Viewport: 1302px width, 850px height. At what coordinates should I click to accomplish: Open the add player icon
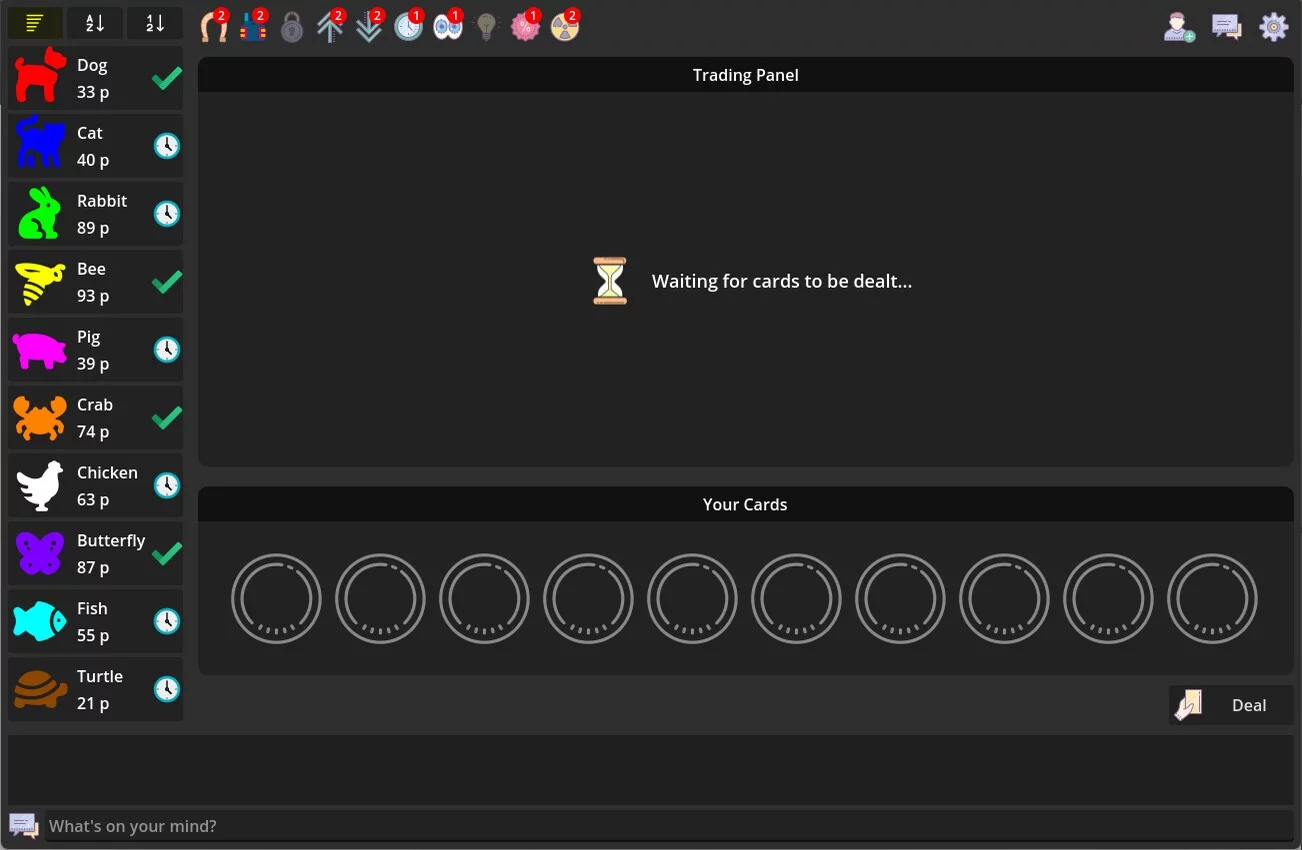tap(1180, 27)
